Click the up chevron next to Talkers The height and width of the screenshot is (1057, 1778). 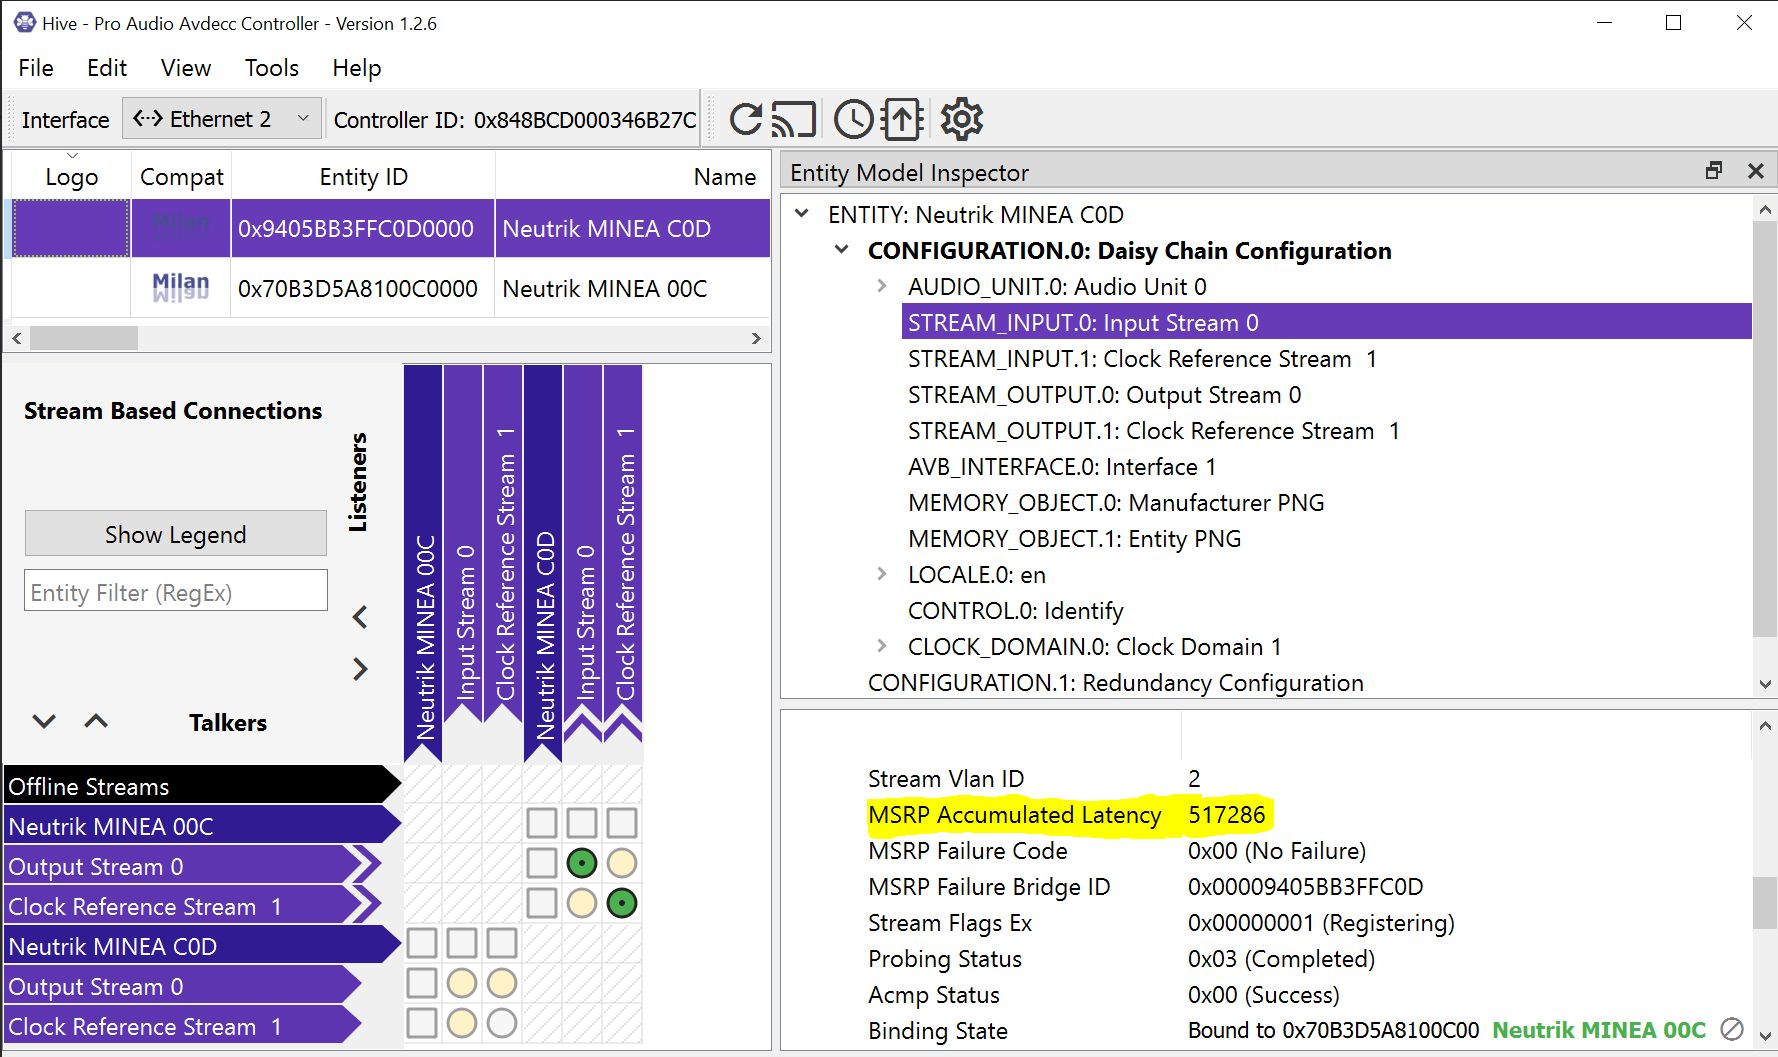(96, 721)
